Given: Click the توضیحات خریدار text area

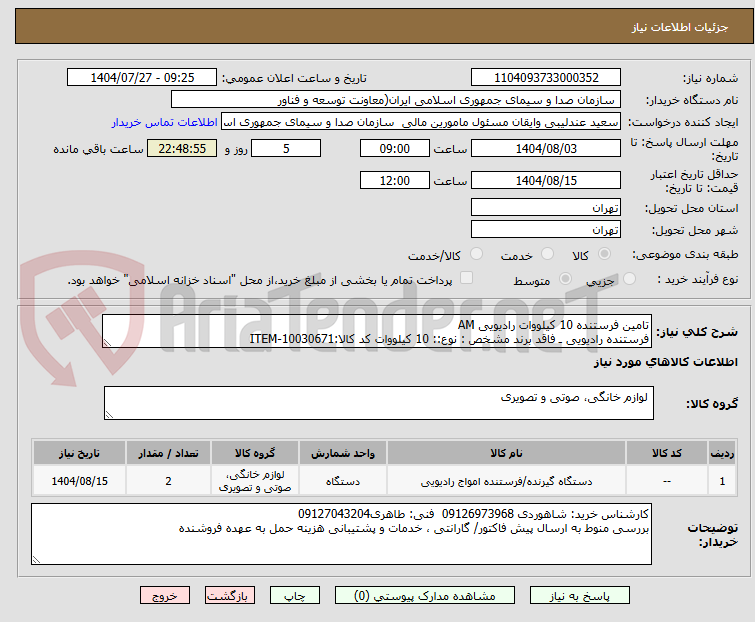Looking at the screenshot, I should [x=341, y=534].
